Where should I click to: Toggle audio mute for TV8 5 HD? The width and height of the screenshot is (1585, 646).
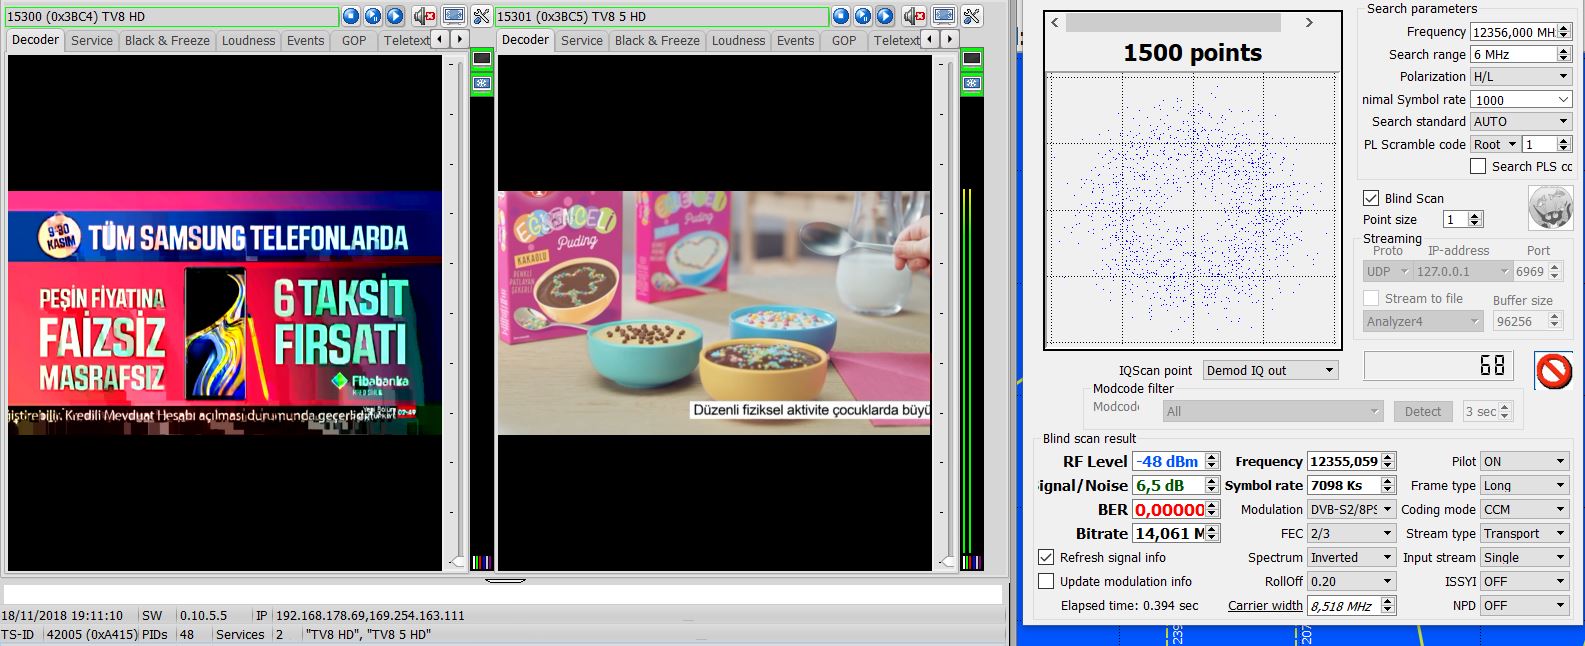(915, 16)
